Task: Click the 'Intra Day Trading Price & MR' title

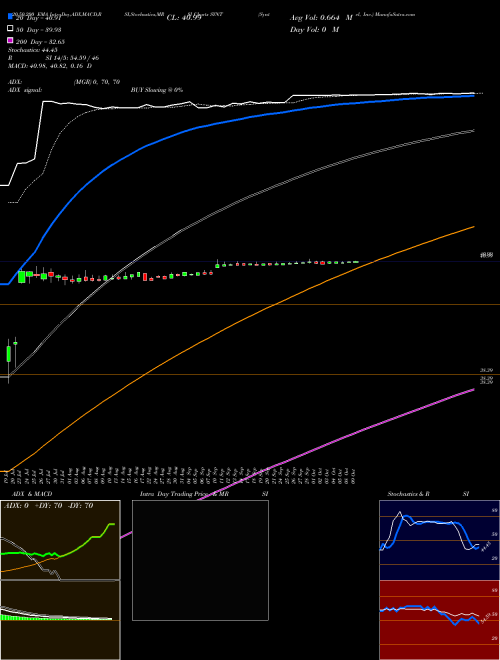Action: point(184,494)
